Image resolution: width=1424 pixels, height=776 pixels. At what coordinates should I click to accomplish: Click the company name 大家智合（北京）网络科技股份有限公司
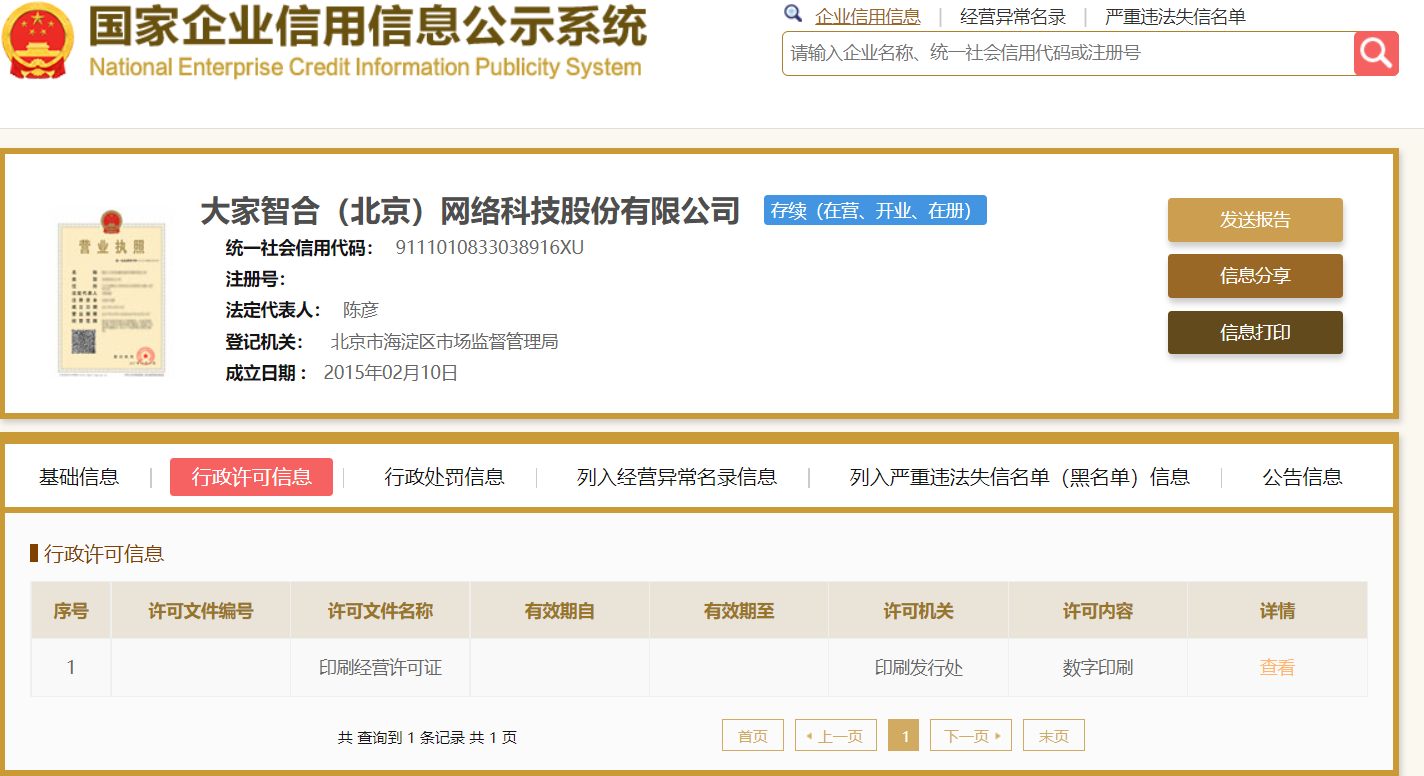(470, 211)
